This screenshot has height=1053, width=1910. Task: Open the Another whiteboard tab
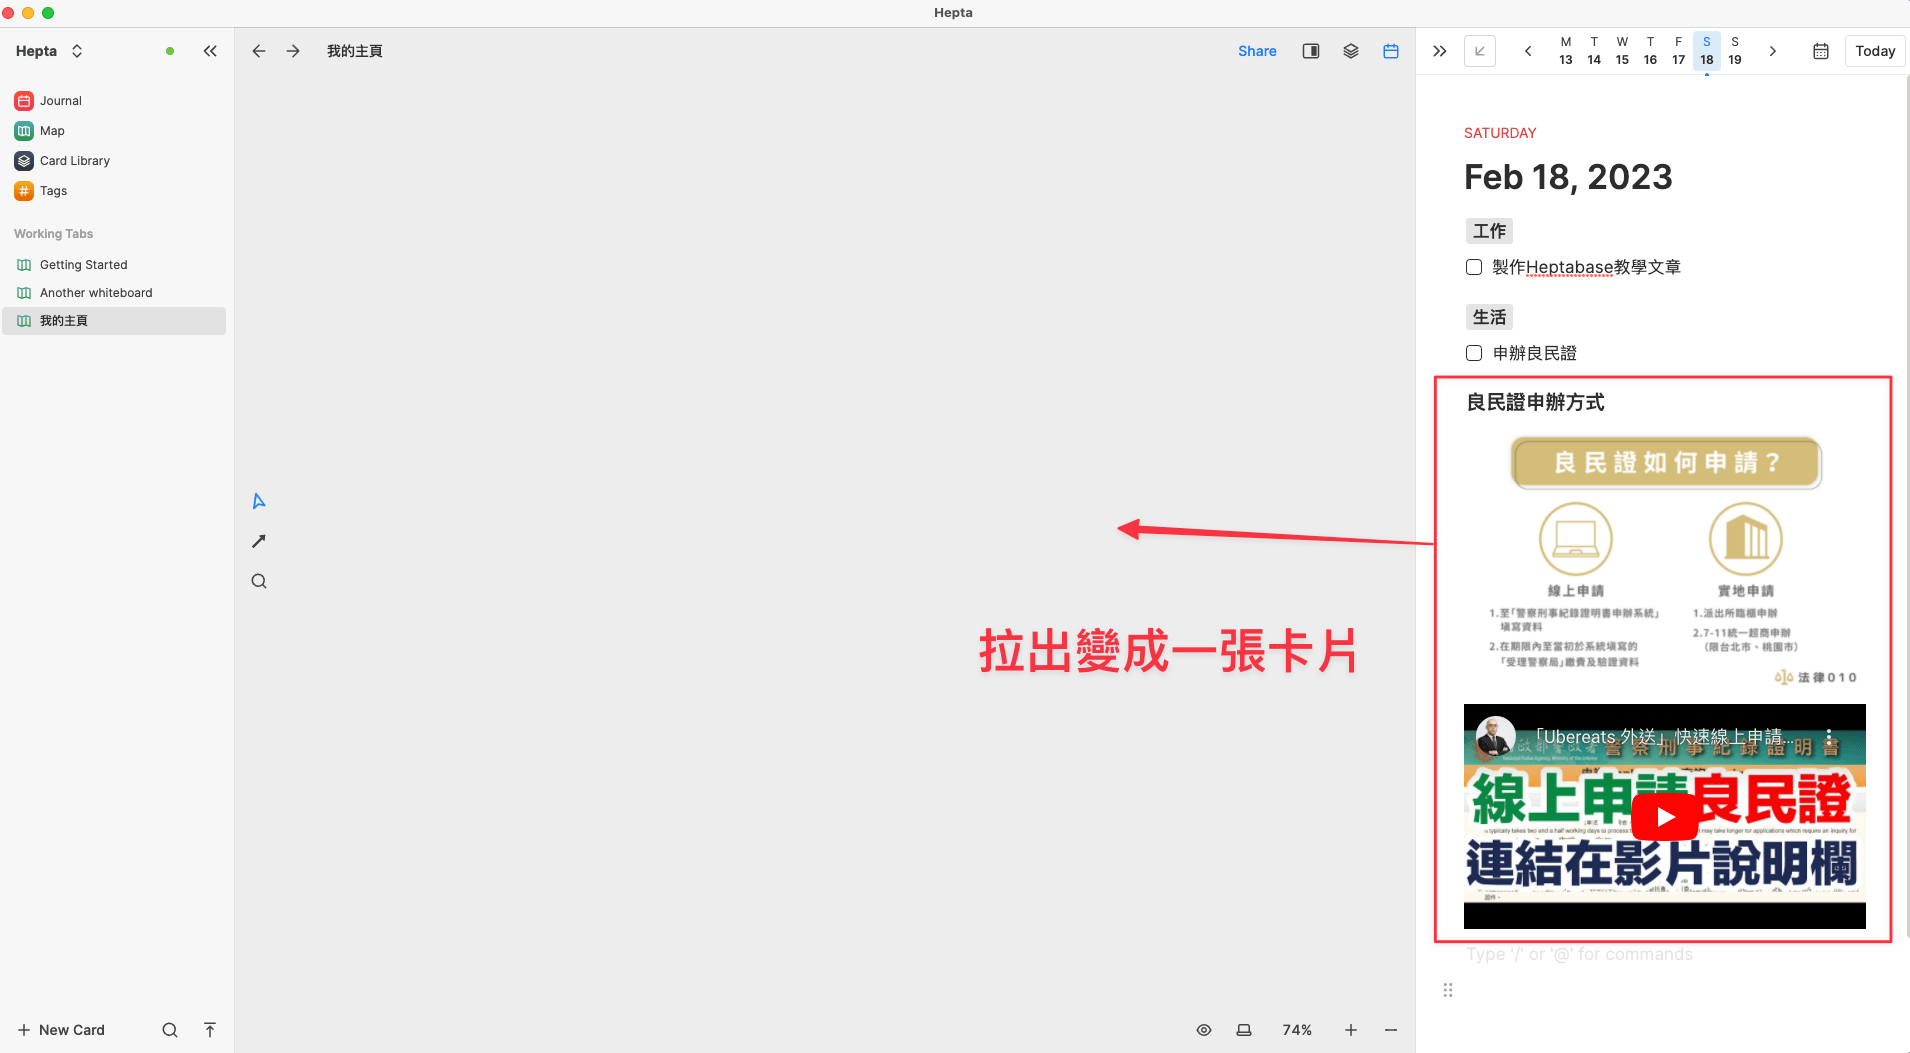click(x=95, y=292)
